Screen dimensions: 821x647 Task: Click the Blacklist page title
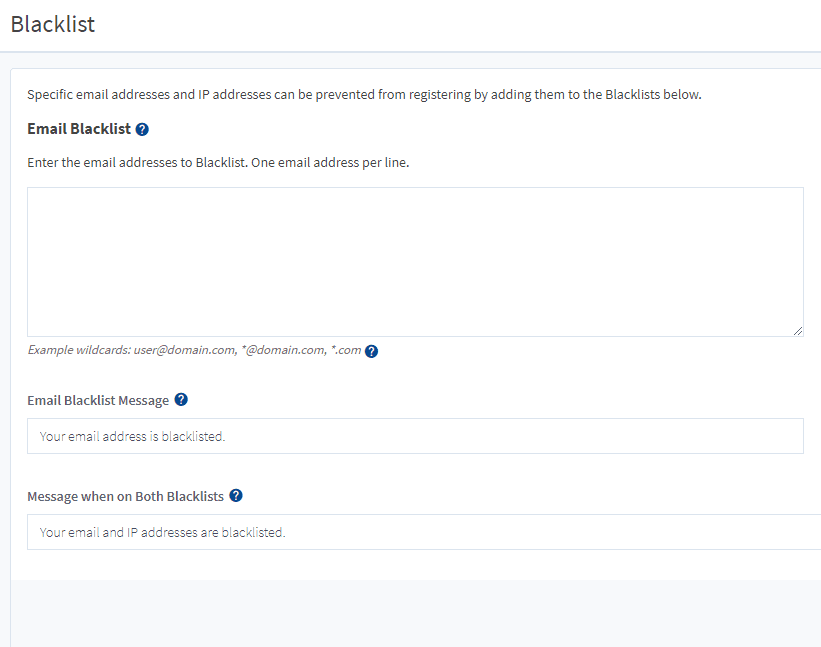click(x=53, y=24)
